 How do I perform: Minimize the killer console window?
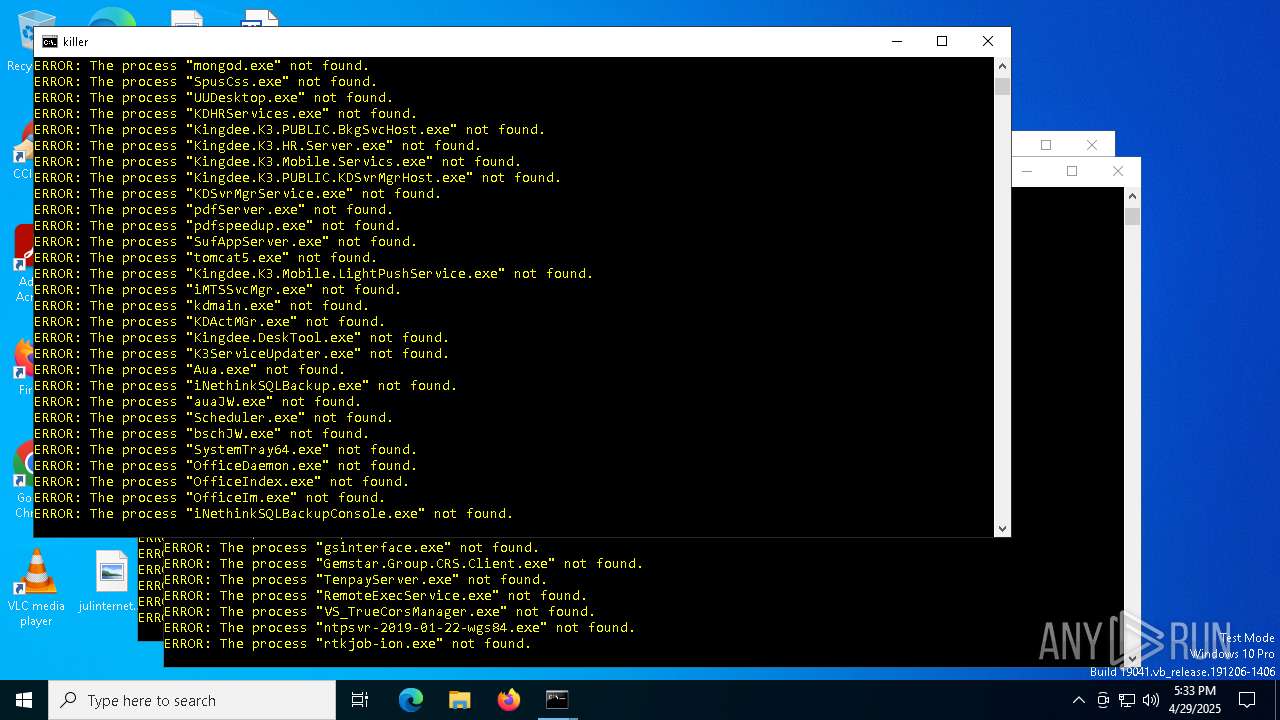[x=896, y=41]
